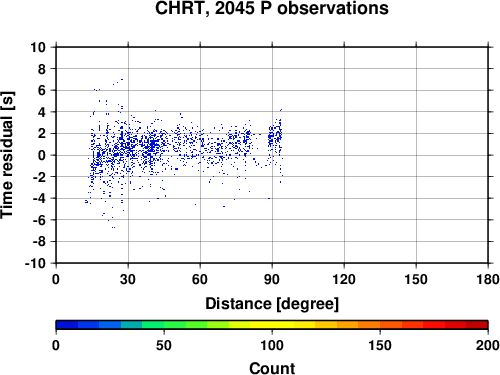Click the y-axis tick label 10
Image resolution: width=500 pixels, height=375 pixels.
click(38, 47)
